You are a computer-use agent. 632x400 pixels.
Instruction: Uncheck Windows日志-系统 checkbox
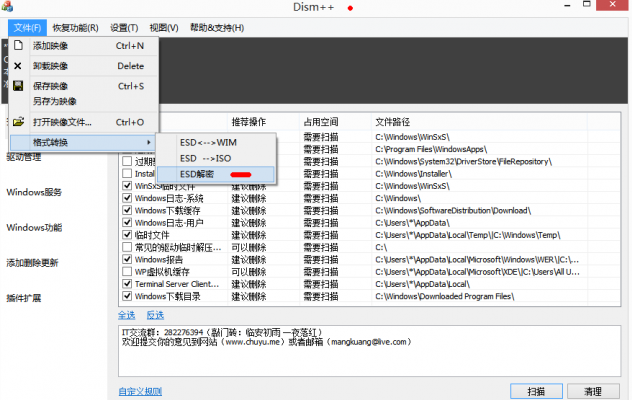click(x=127, y=198)
